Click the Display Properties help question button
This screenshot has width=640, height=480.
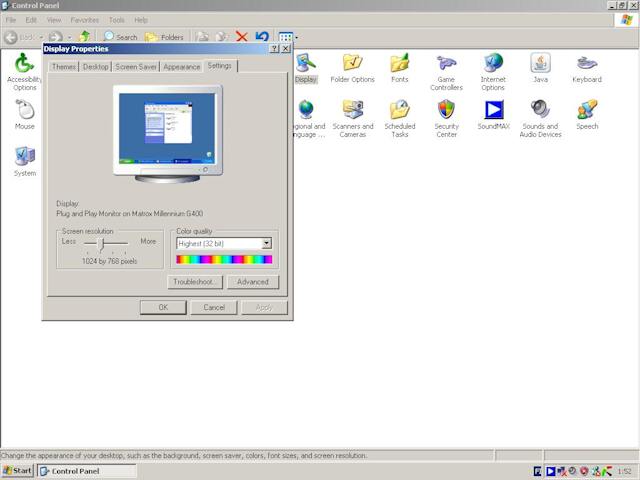tap(275, 49)
